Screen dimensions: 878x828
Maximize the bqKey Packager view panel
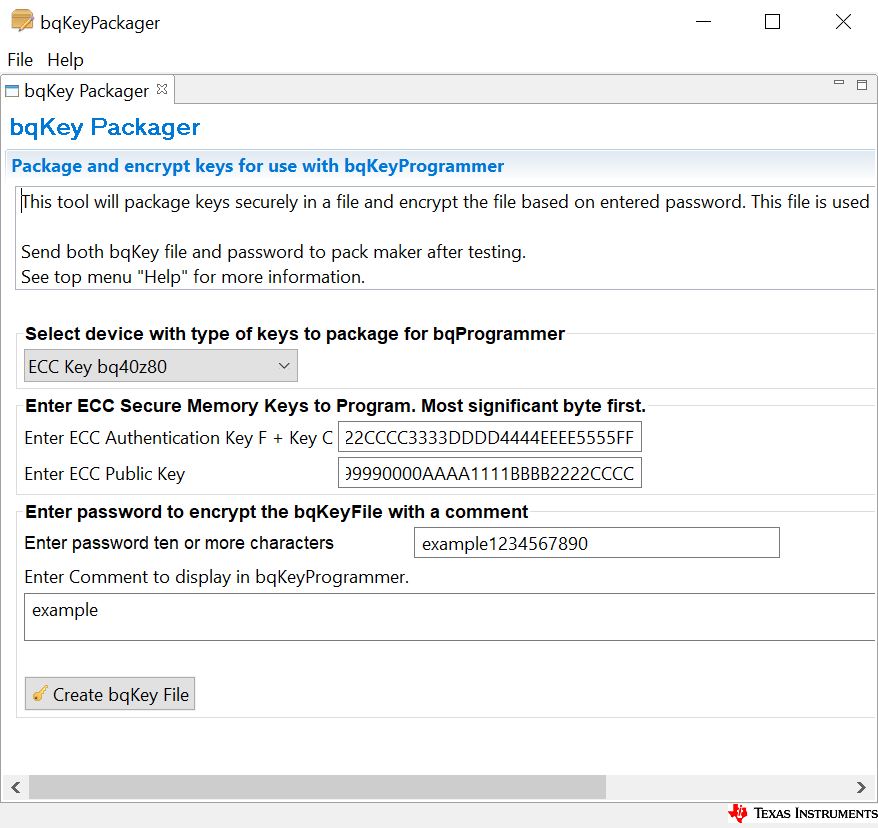(x=861, y=86)
